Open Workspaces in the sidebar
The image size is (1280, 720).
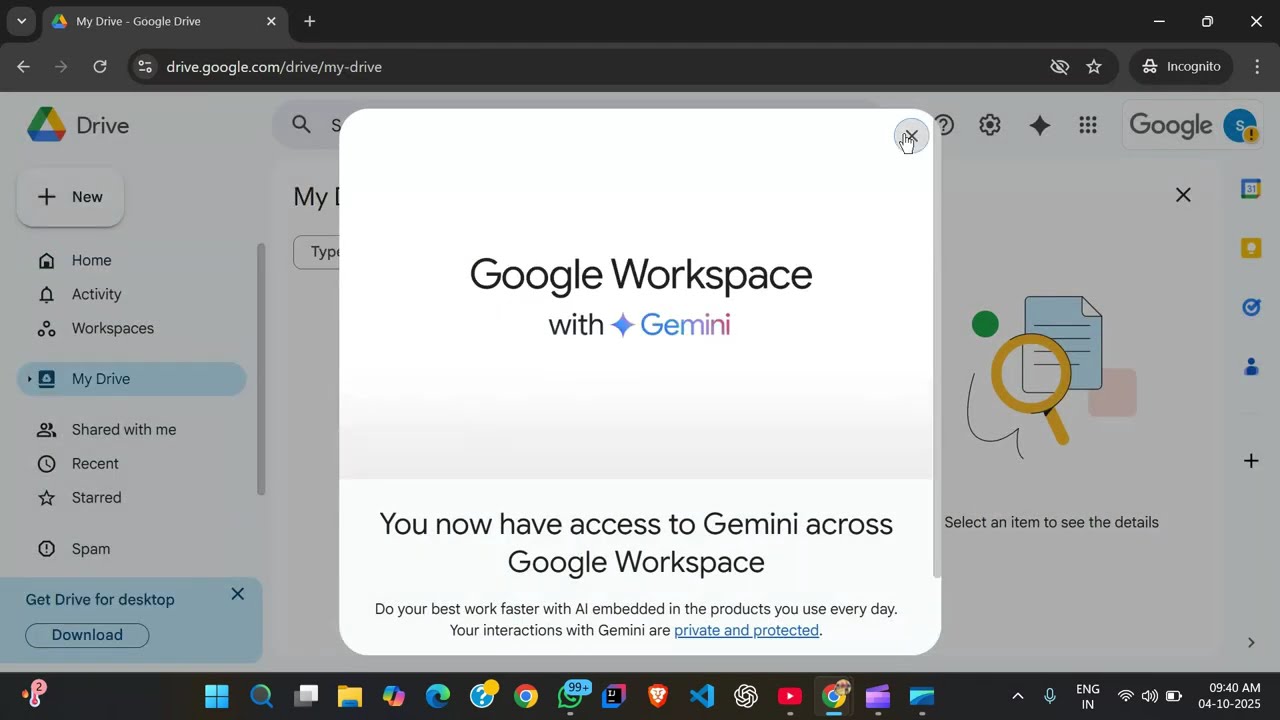[112, 328]
